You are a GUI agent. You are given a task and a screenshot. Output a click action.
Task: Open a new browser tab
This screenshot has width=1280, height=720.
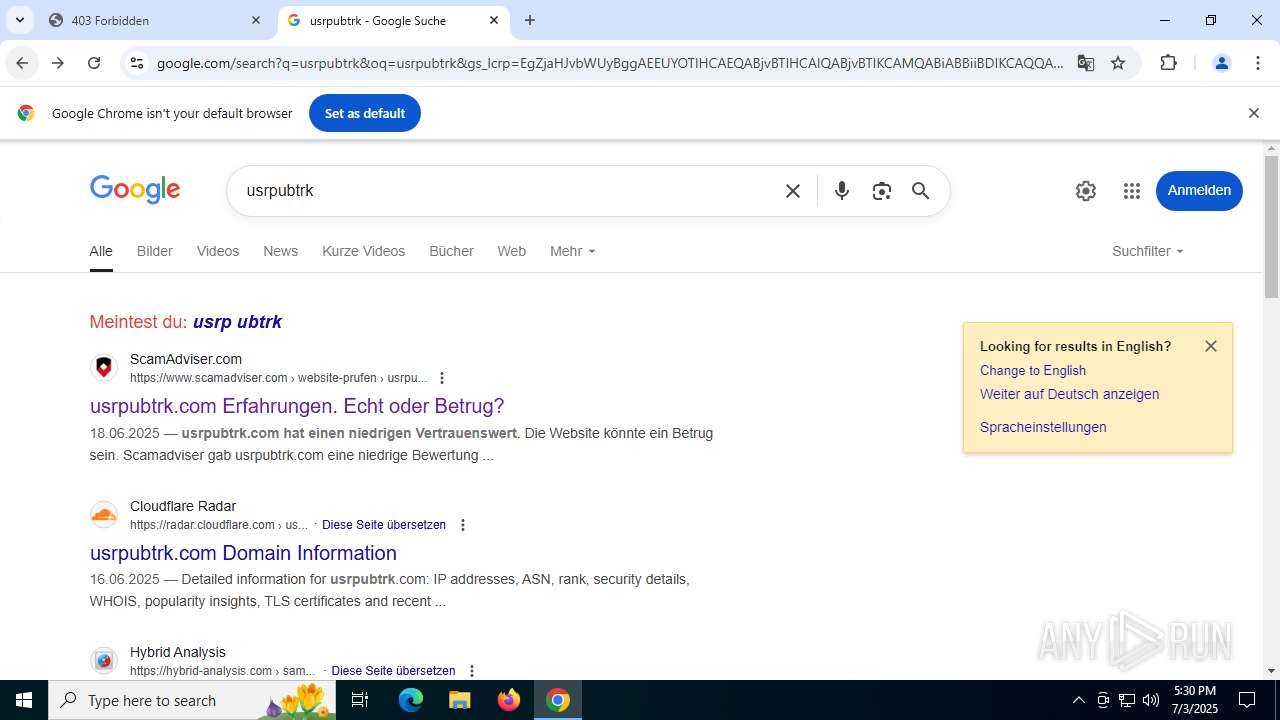point(530,20)
